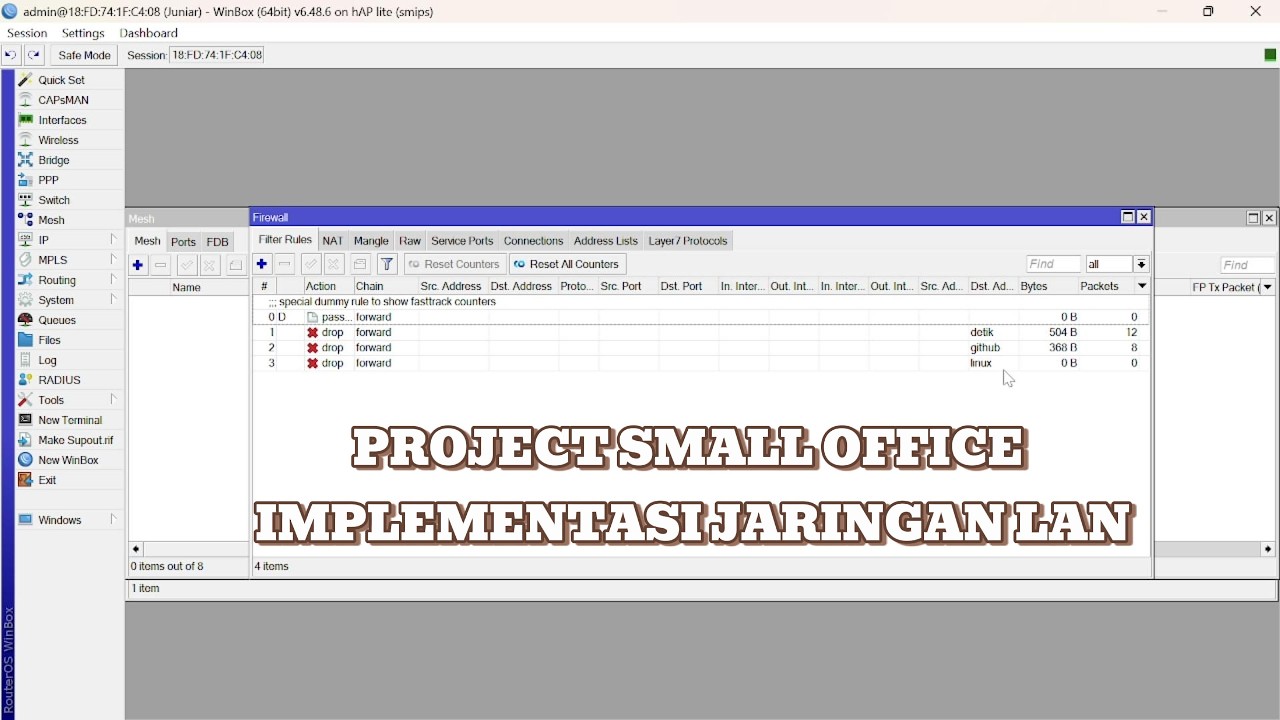Click the Redo arrow icon in top toolbar

[34, 56]
